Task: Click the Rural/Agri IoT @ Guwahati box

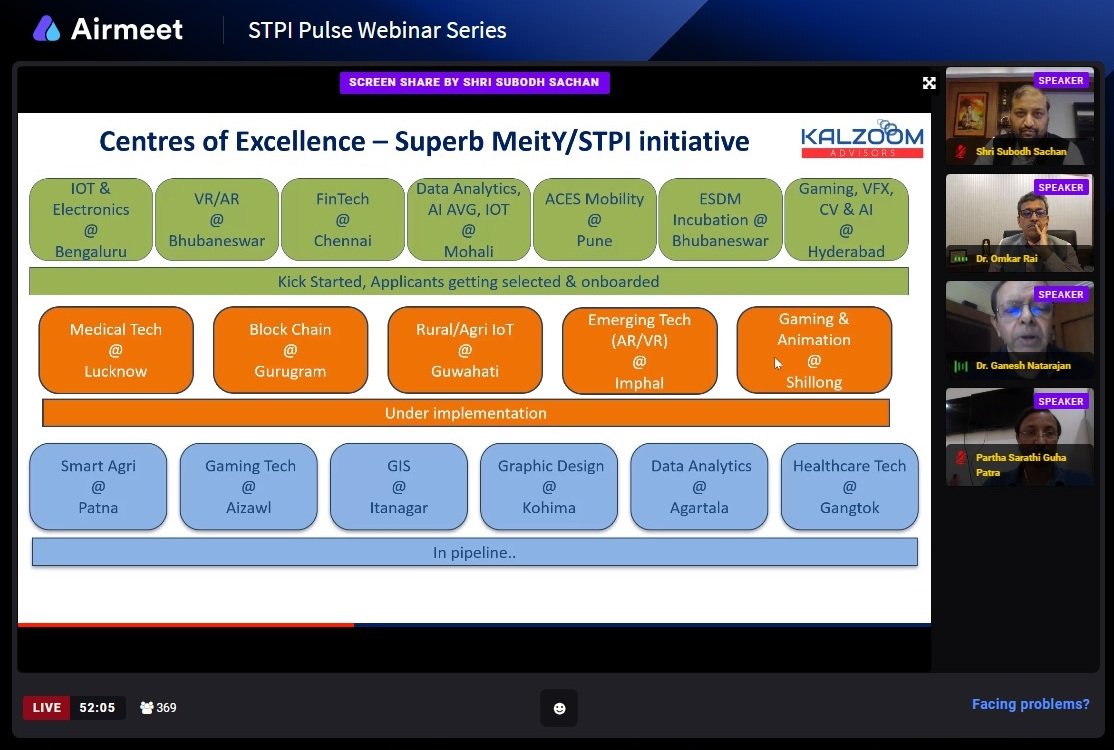Action: (465, 350)
